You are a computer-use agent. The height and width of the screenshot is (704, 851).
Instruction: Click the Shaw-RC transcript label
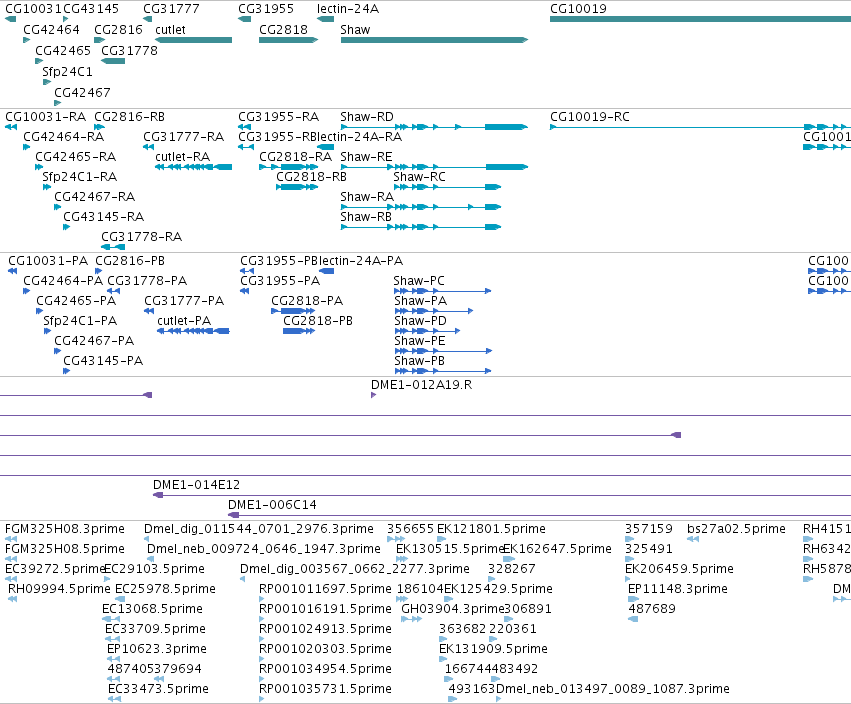point(420,177)
